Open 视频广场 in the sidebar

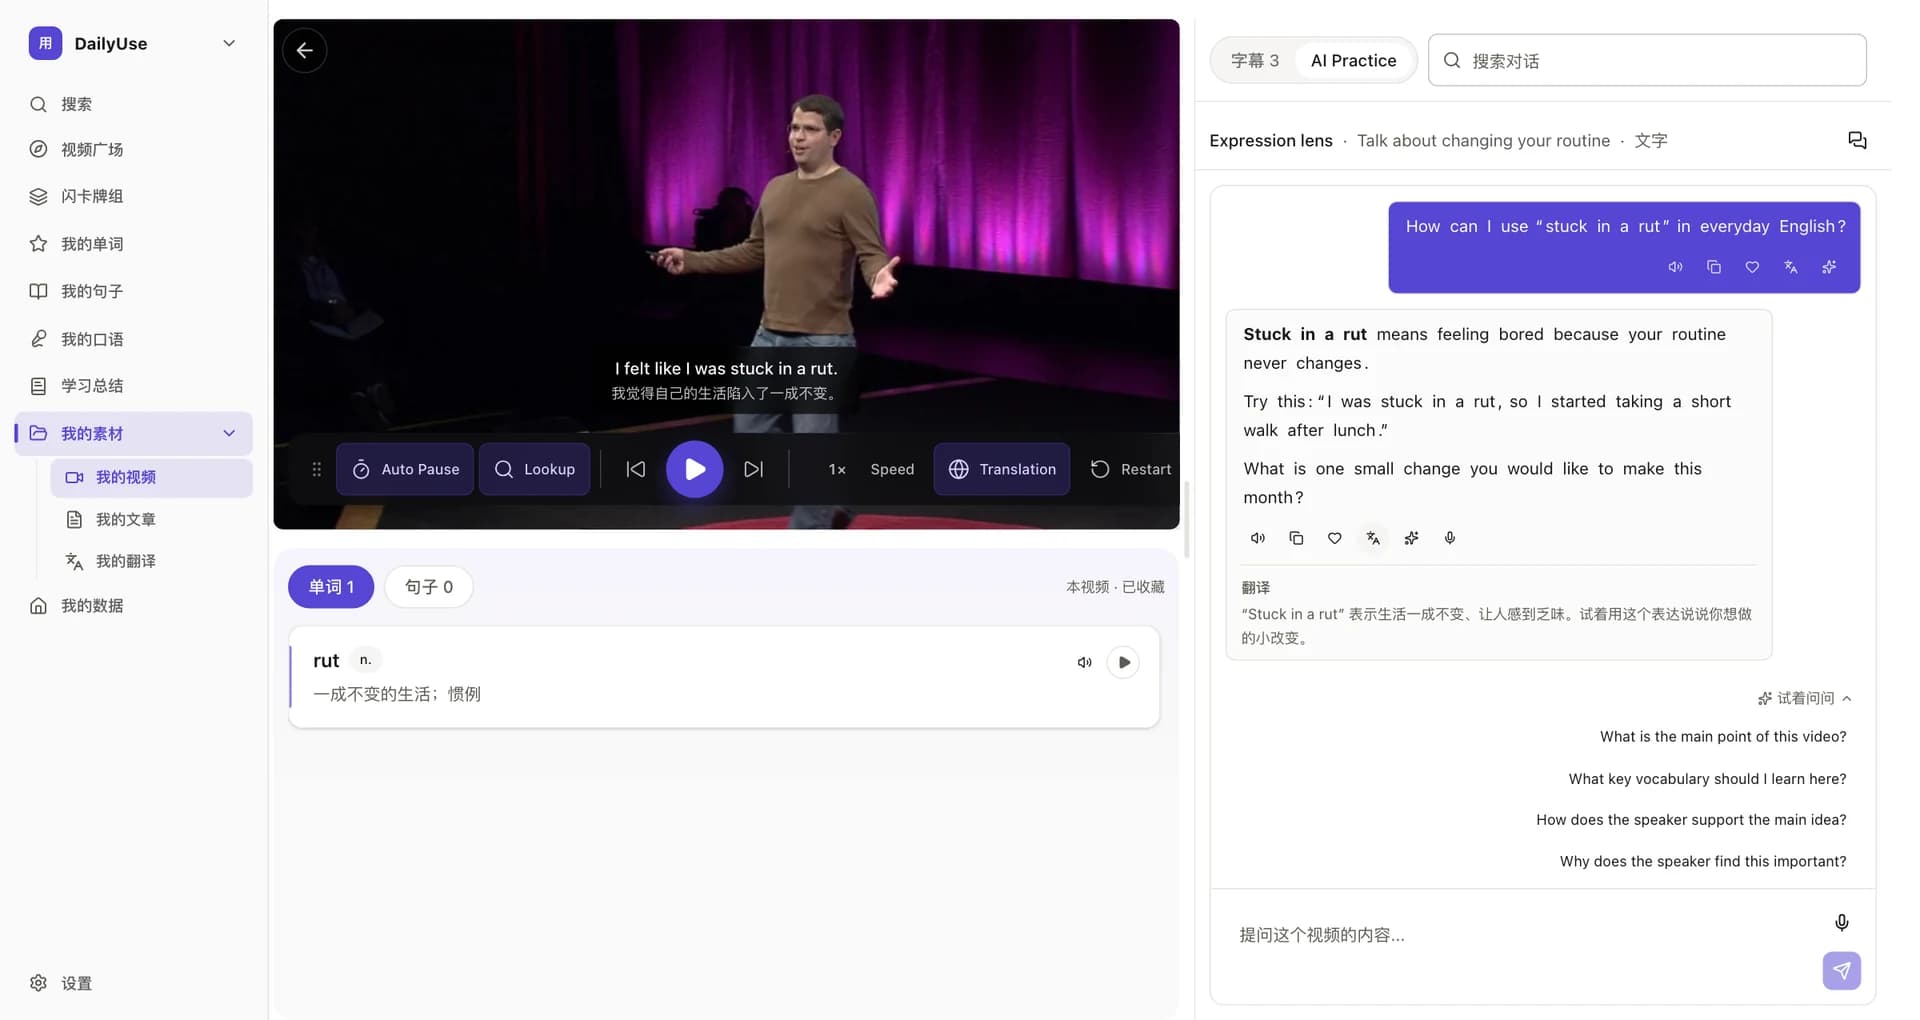pos(133,149)
